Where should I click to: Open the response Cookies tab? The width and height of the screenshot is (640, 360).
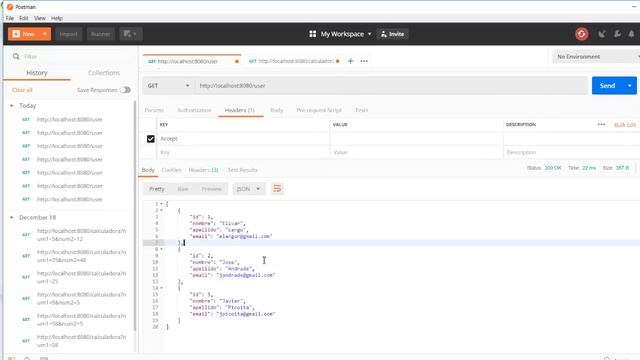(171, 170)
